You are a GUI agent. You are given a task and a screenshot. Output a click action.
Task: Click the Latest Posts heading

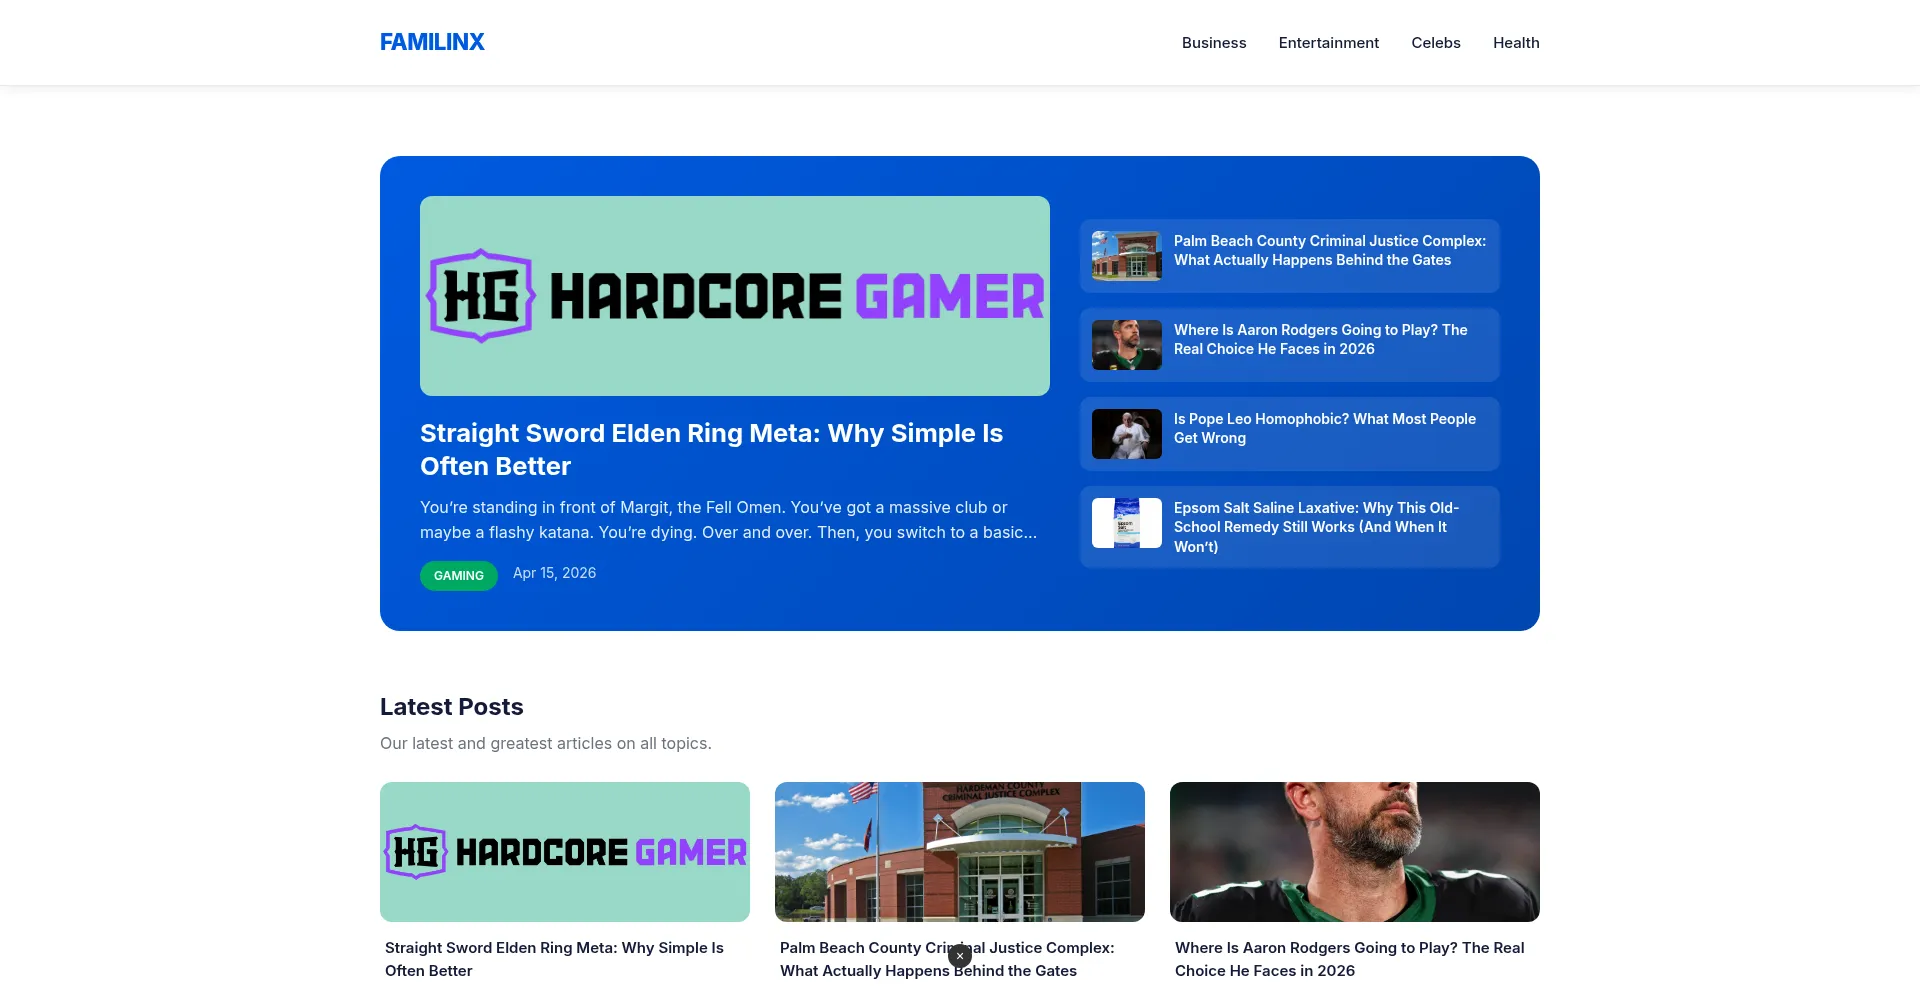point(452,707)
